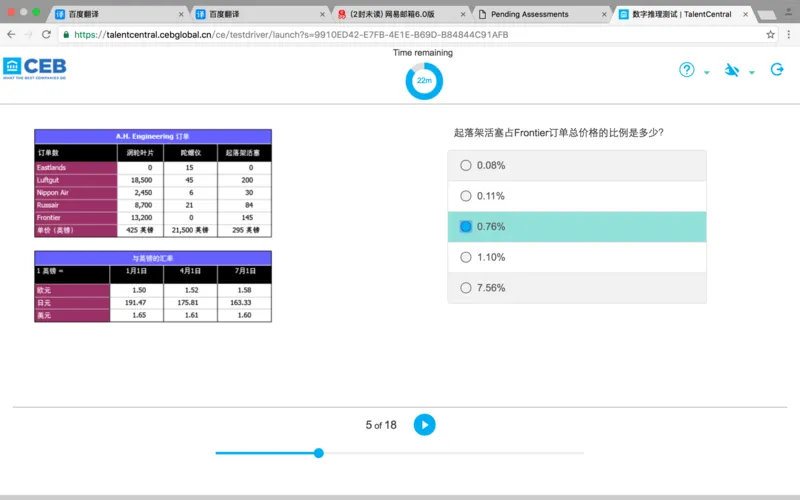Click the 18,500 cell in Luftgut row

[141, 180]
